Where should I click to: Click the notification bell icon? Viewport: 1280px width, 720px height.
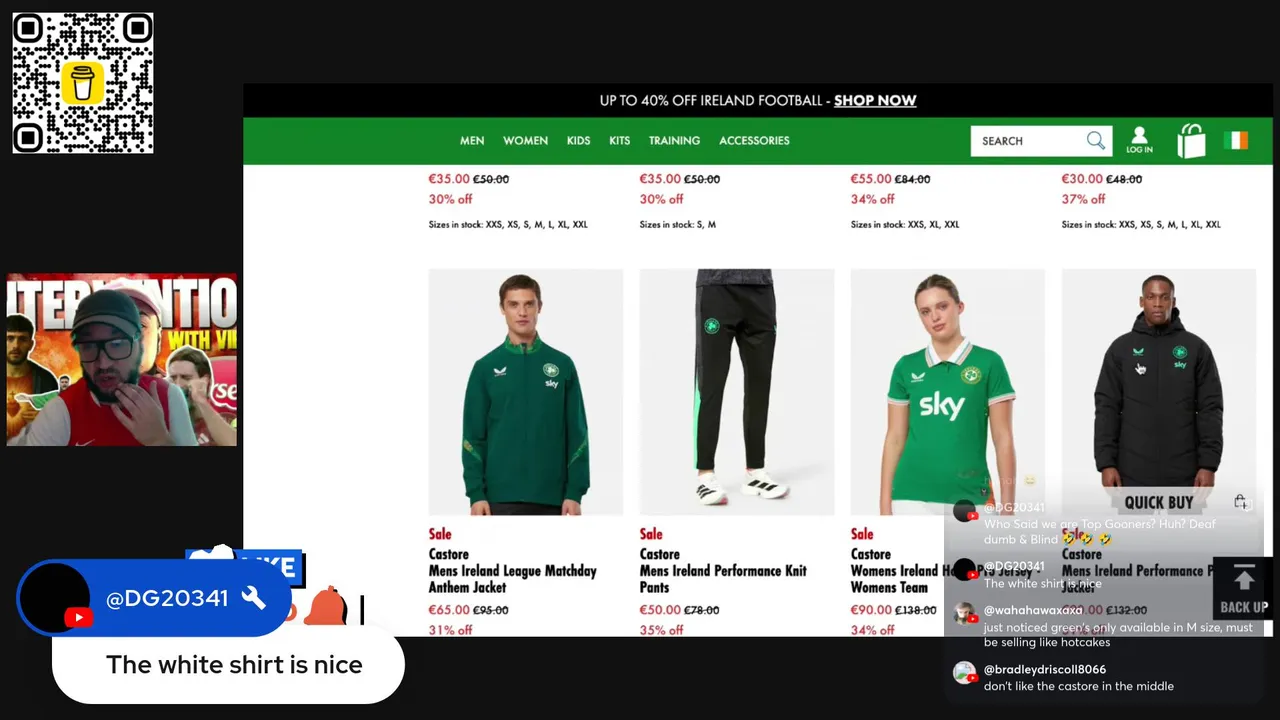point(324,606)
